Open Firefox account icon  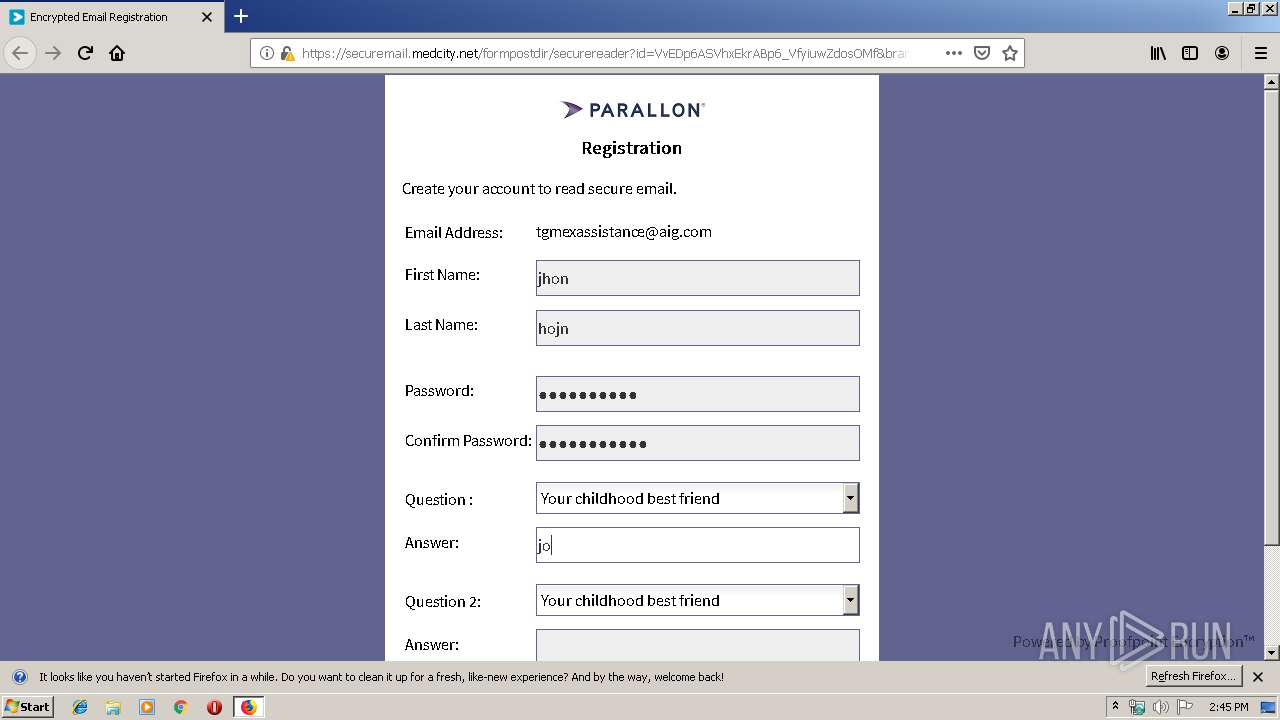coord(1222,53)
